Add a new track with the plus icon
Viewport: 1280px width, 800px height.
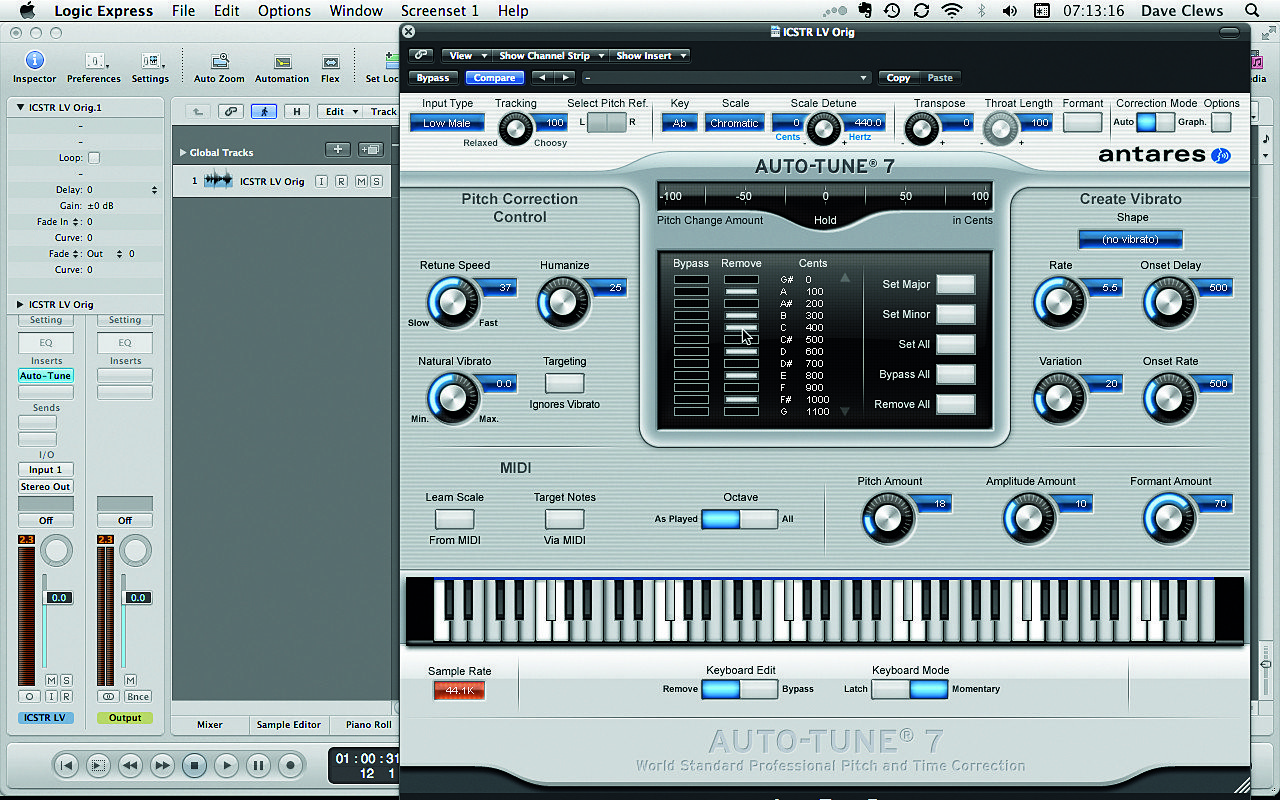click(338, 150)
